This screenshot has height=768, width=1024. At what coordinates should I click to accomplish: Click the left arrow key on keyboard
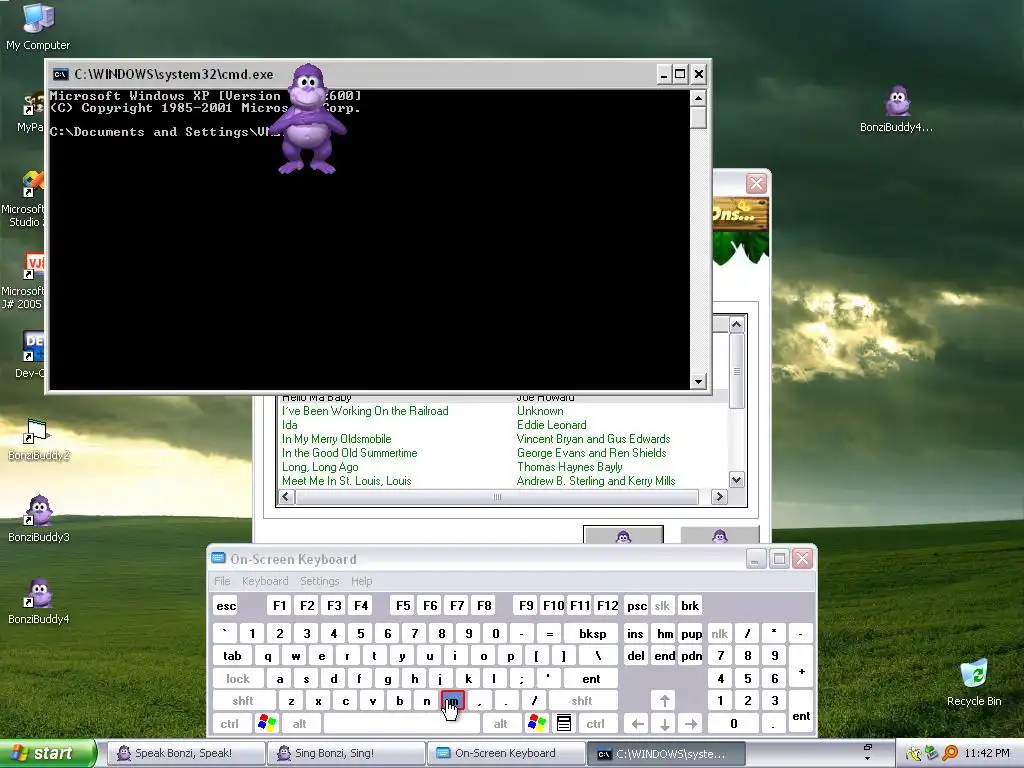point(637,724)
